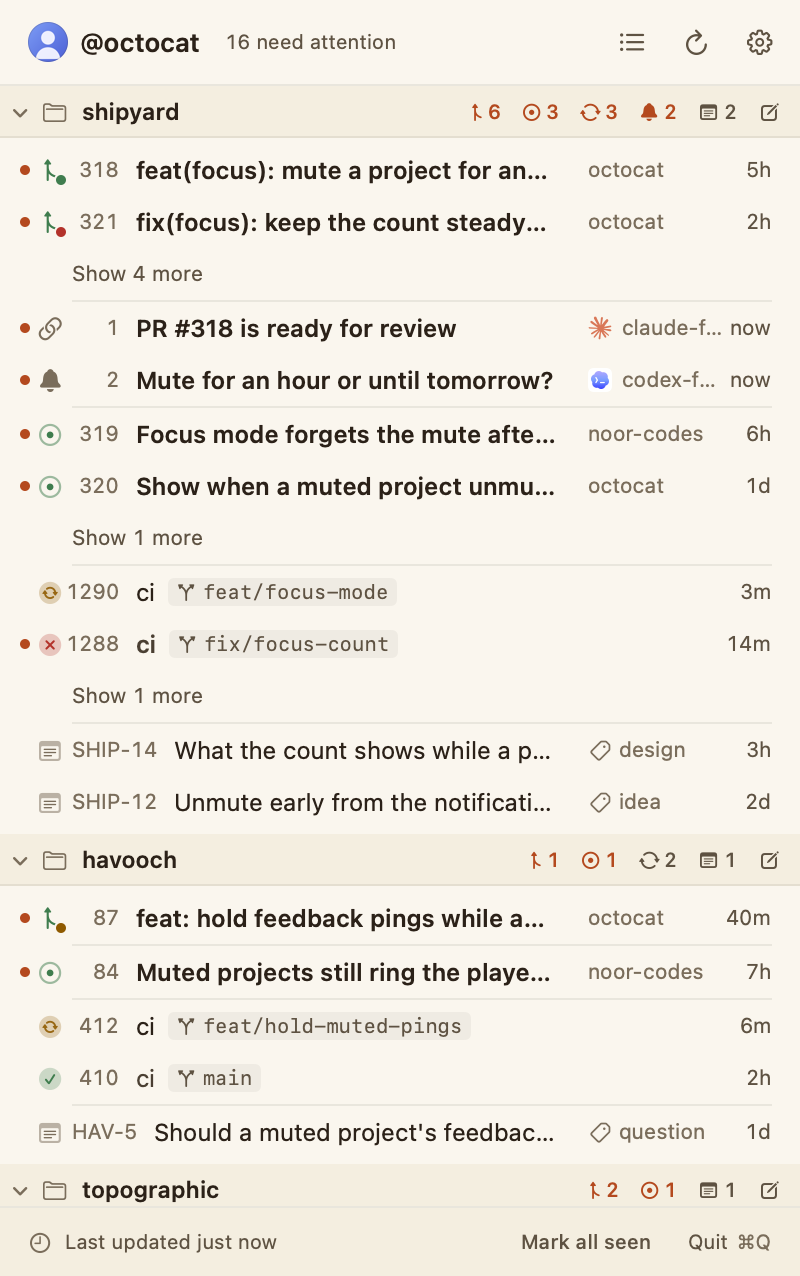Click the link icon on PR #318 notification
The image size is (800, 1276).
point(50,328)
